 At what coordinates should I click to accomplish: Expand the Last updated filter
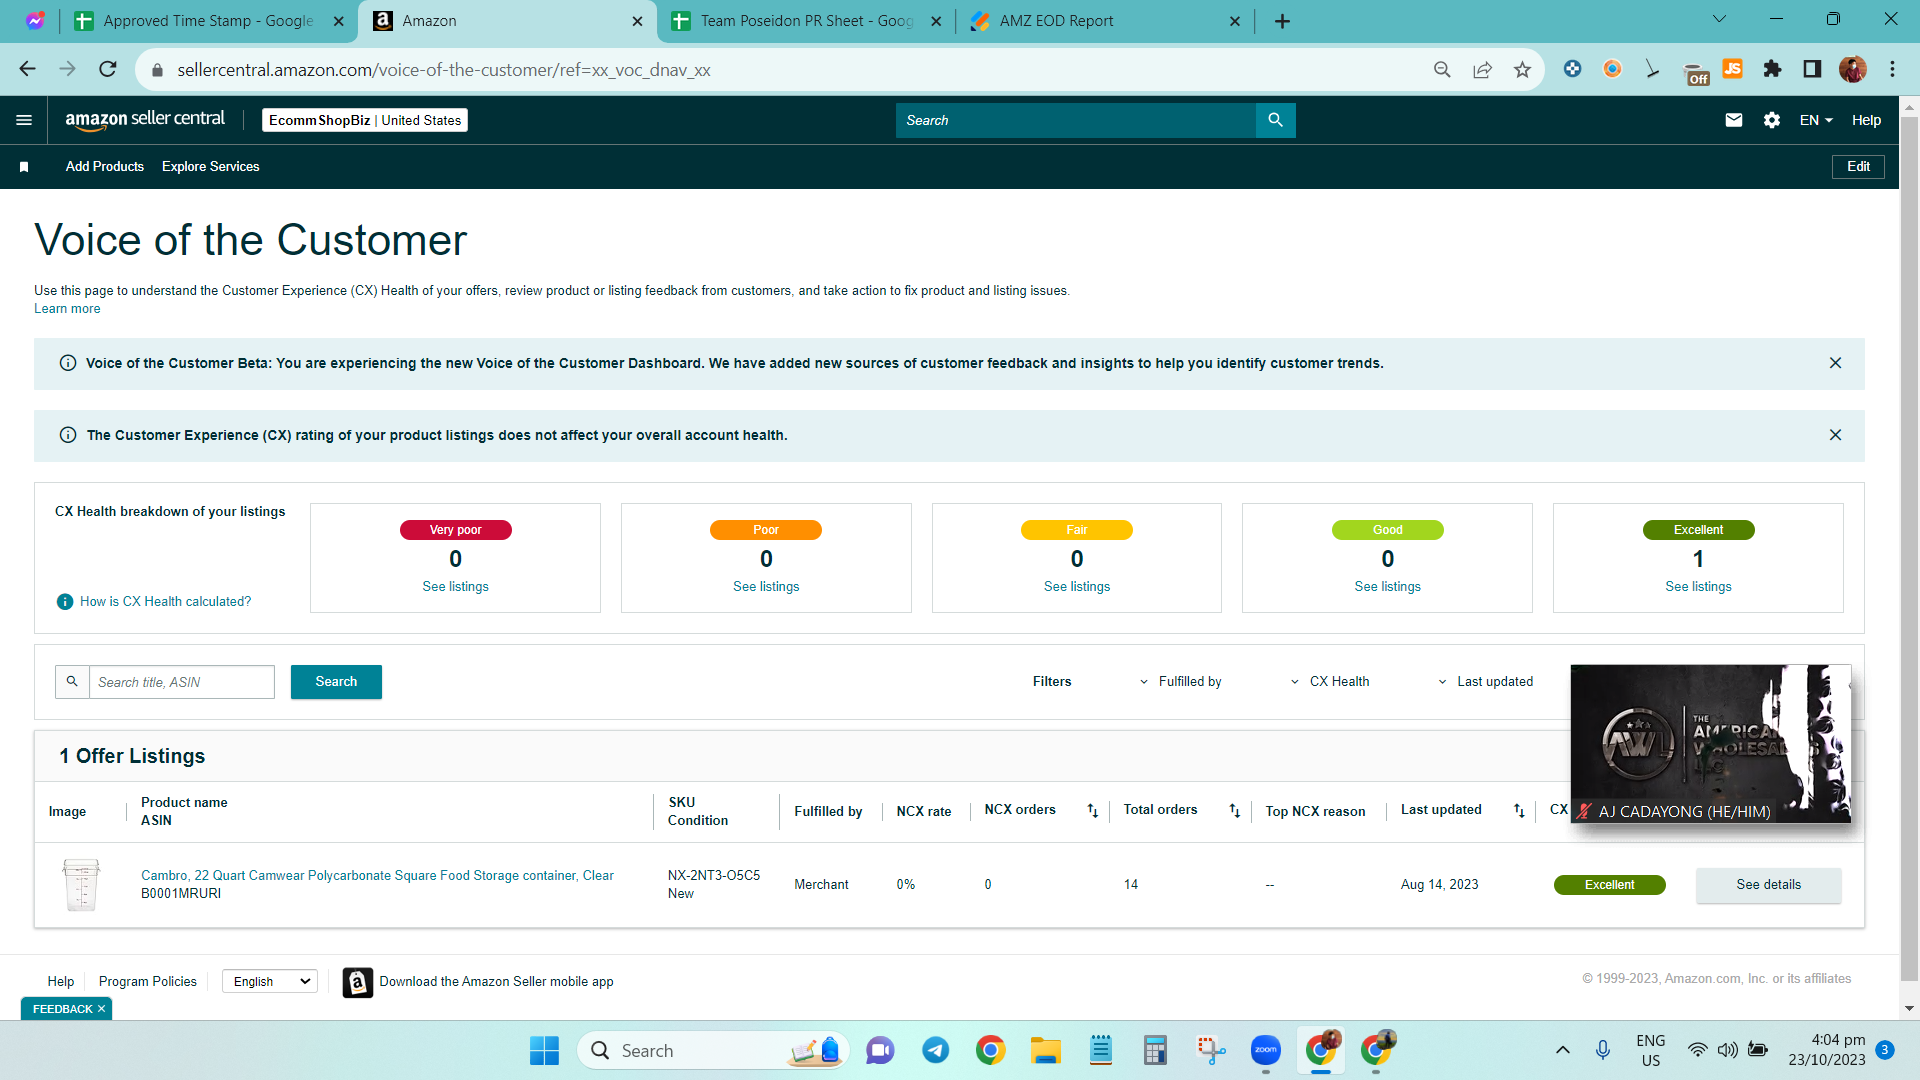click(1485, 682)
